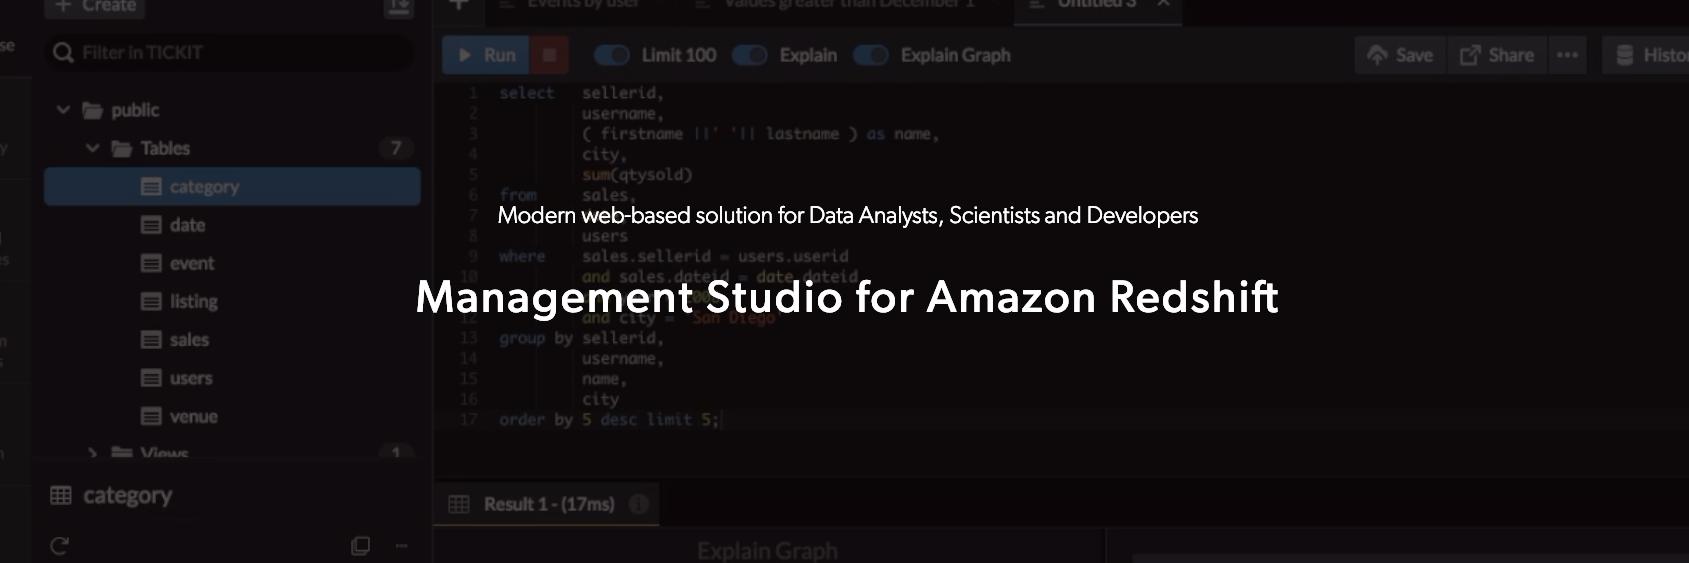
Task: Open the Result 1 - (17ms) tab
Action: [x=547, y=504]
